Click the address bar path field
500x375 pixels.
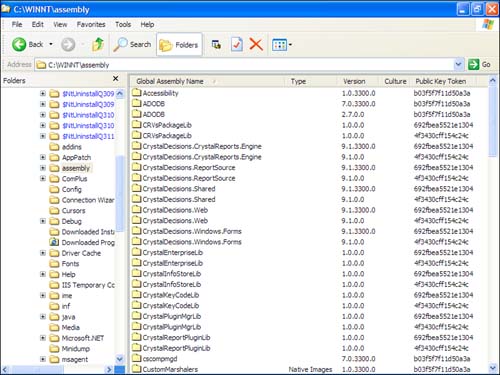pos(245,65)
